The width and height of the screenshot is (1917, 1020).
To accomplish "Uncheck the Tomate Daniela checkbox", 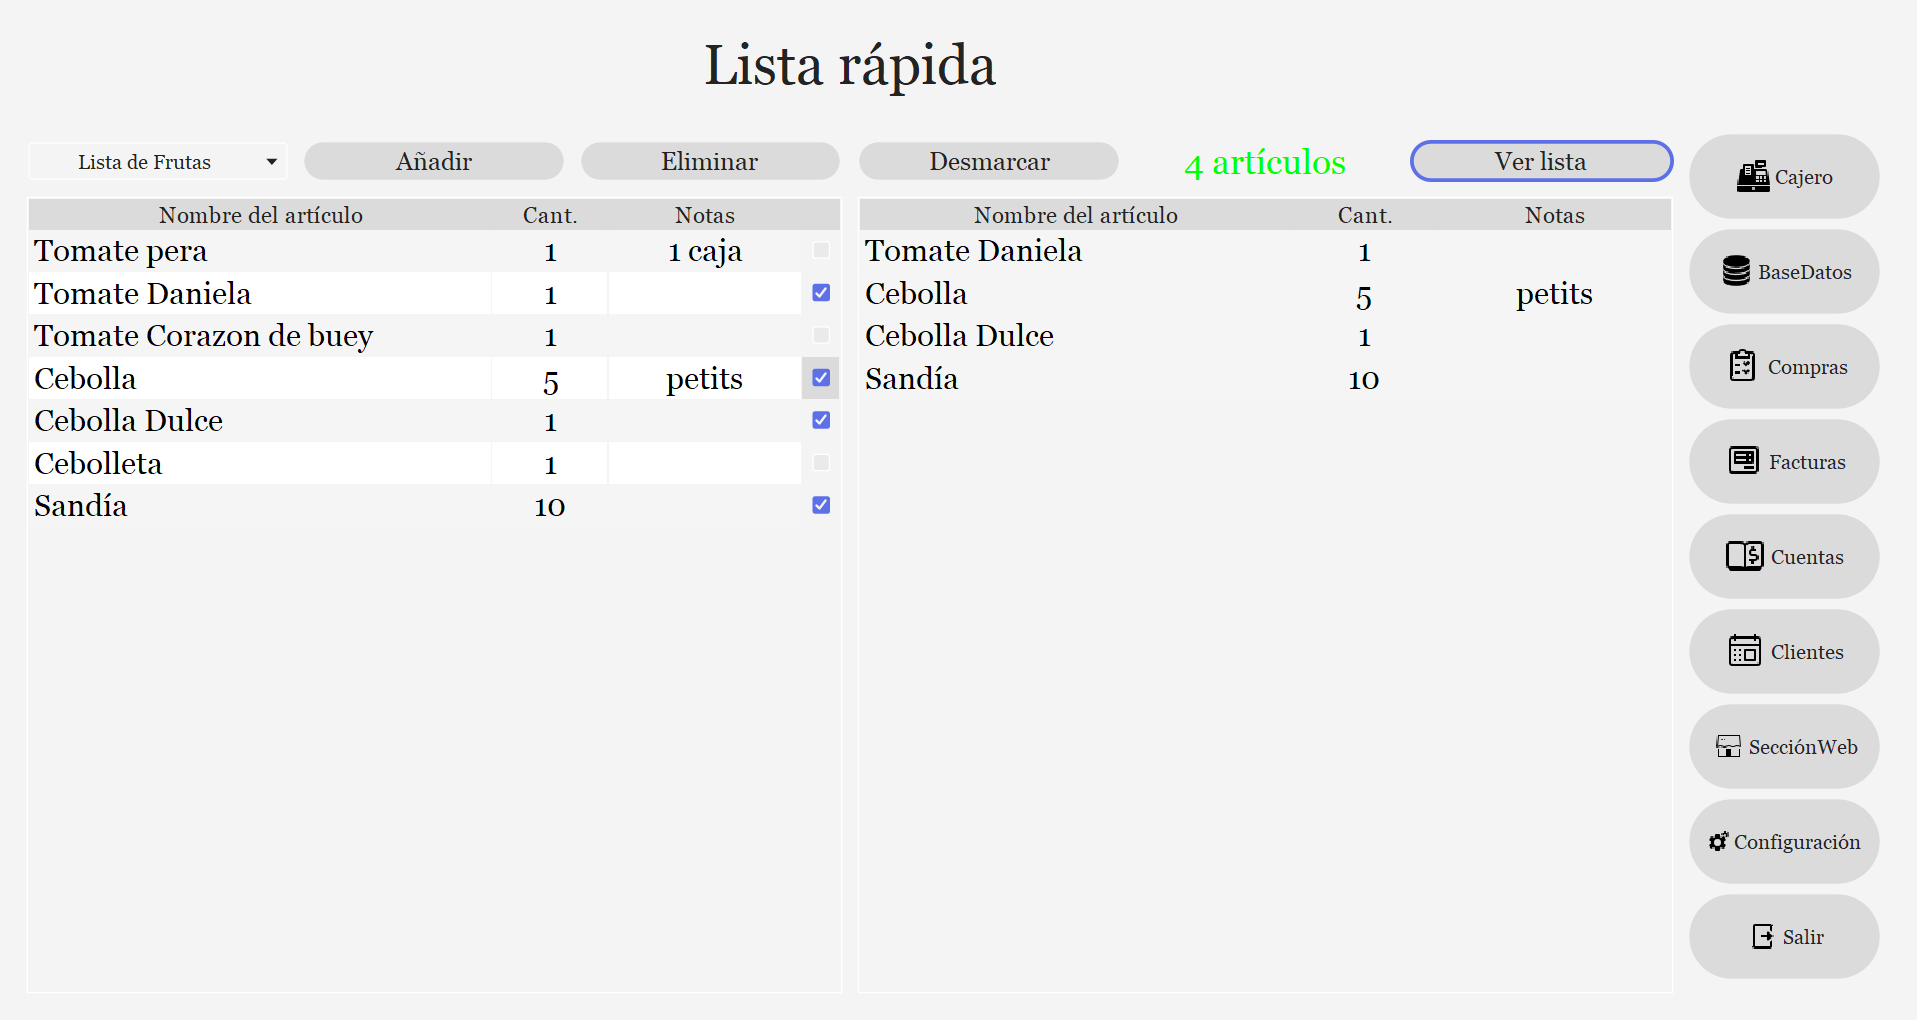I will coord(821,293).
